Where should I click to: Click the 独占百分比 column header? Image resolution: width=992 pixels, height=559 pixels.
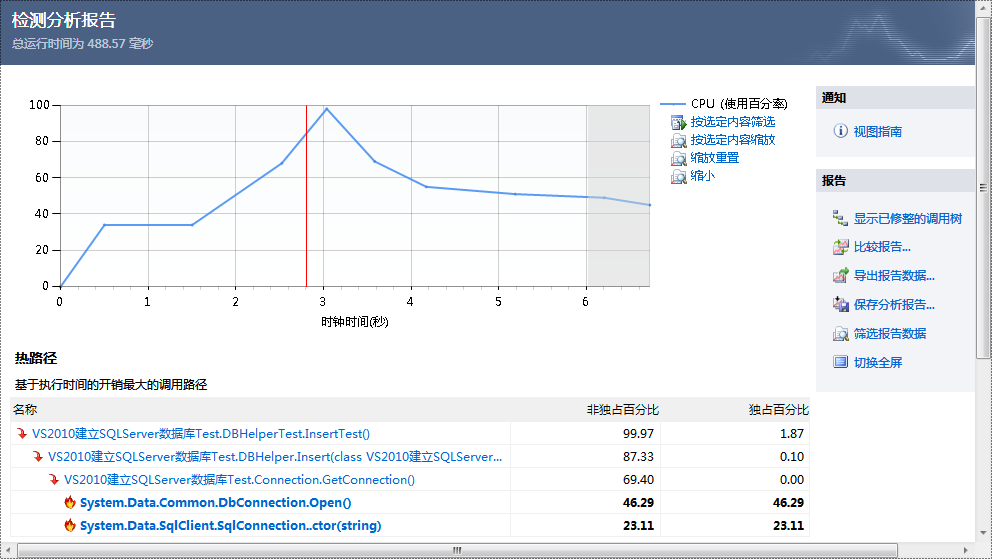pyautogui.click(x=778, y=410)
